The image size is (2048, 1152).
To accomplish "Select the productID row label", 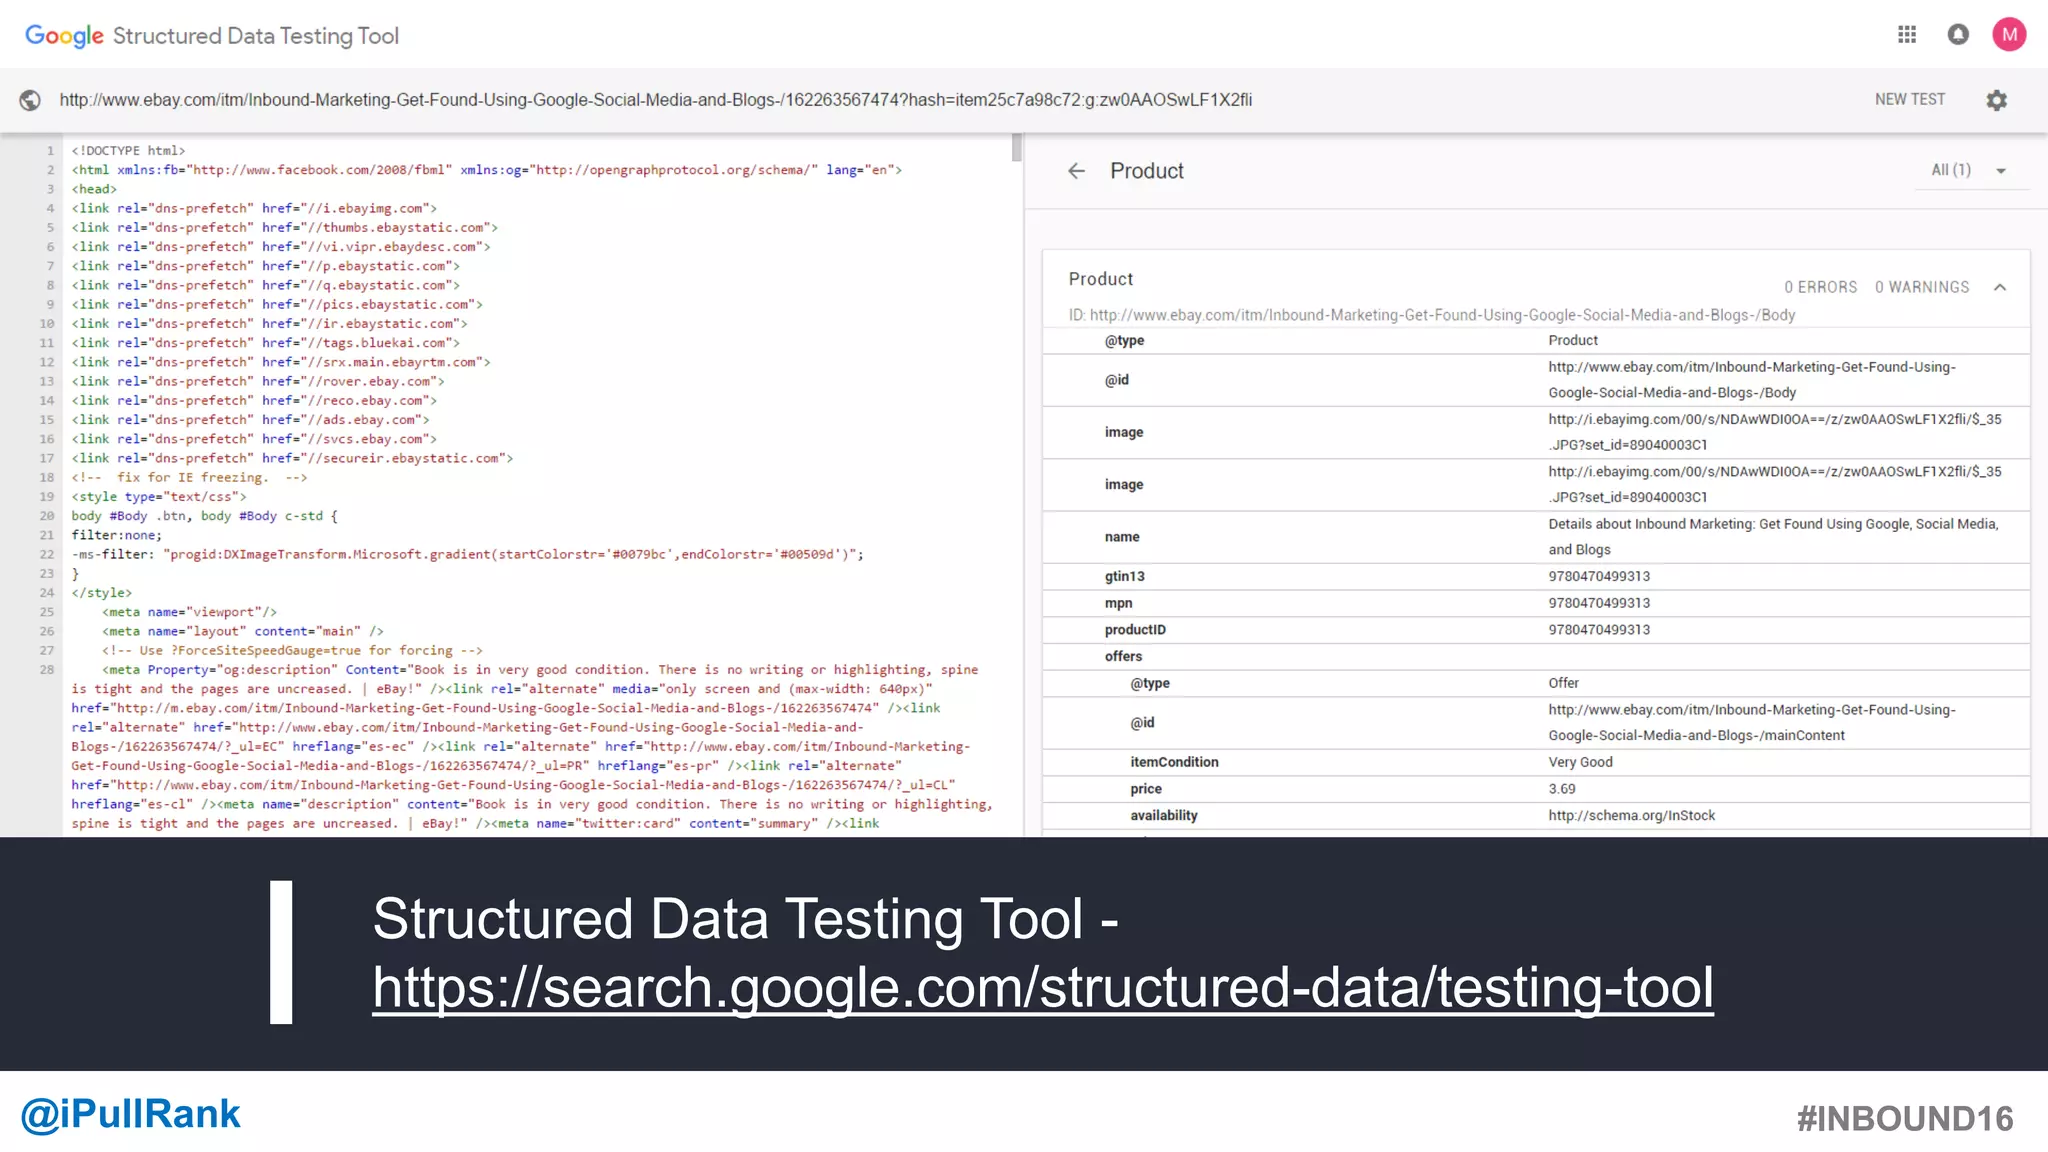I will [x=1135, y=630].
